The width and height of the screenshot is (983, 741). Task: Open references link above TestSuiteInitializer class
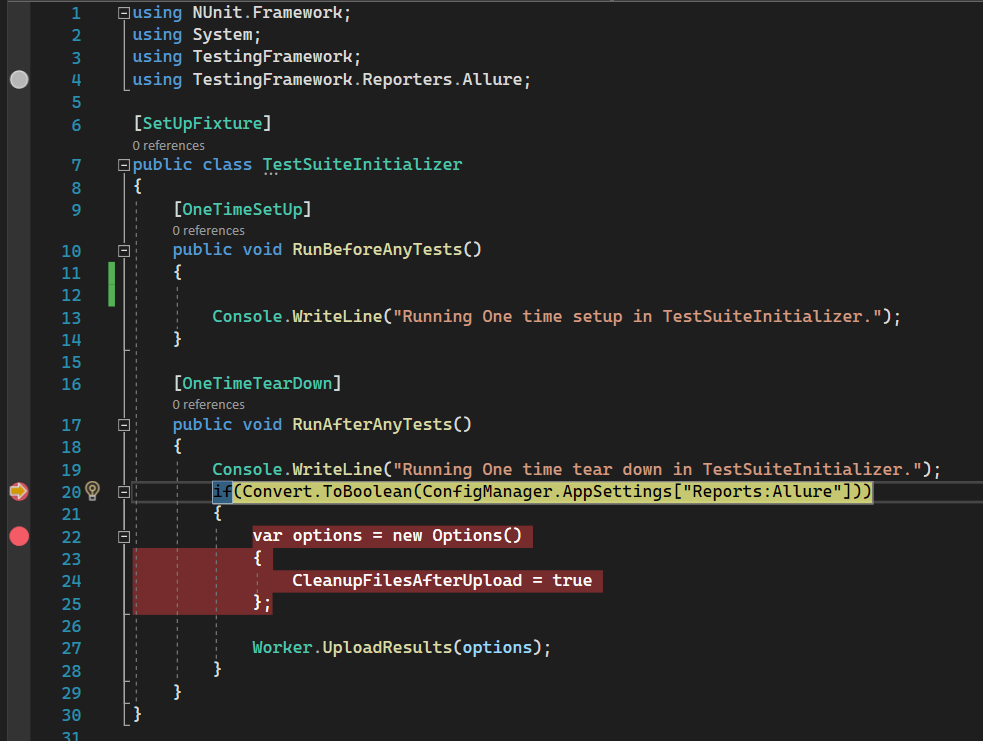(169, 145)
